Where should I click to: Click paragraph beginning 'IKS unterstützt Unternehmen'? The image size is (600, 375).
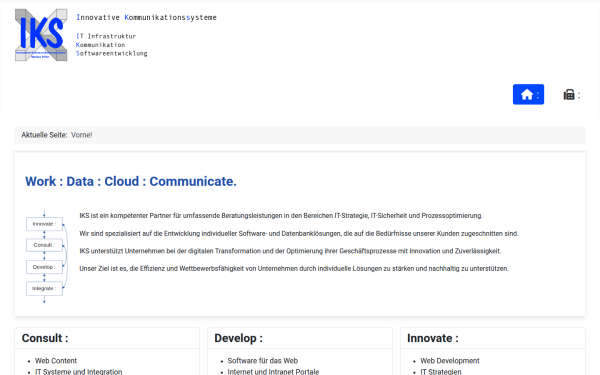click(x=290, y=251)
